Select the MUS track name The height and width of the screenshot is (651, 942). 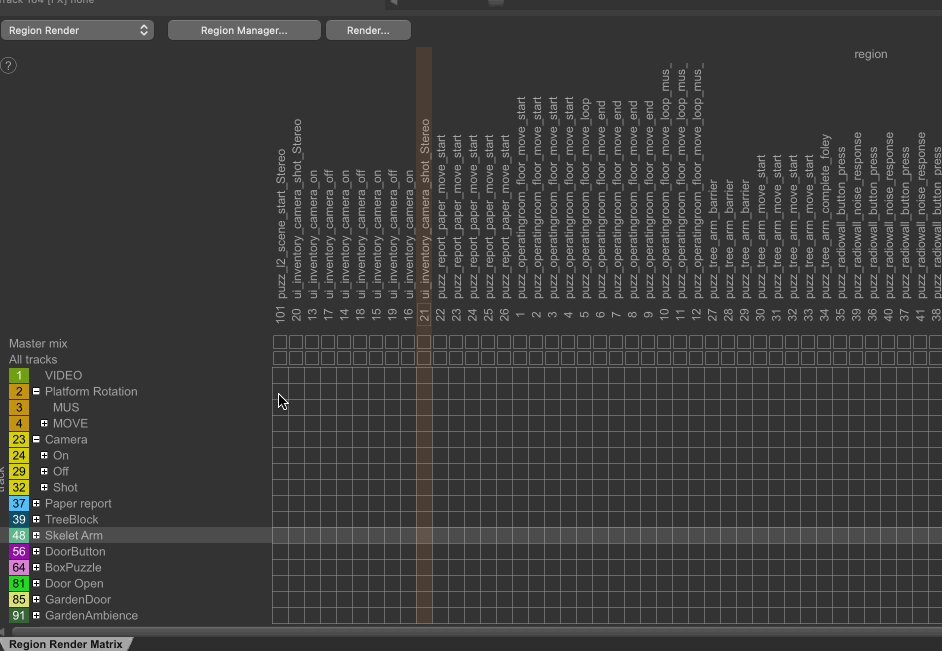[66, 407]
